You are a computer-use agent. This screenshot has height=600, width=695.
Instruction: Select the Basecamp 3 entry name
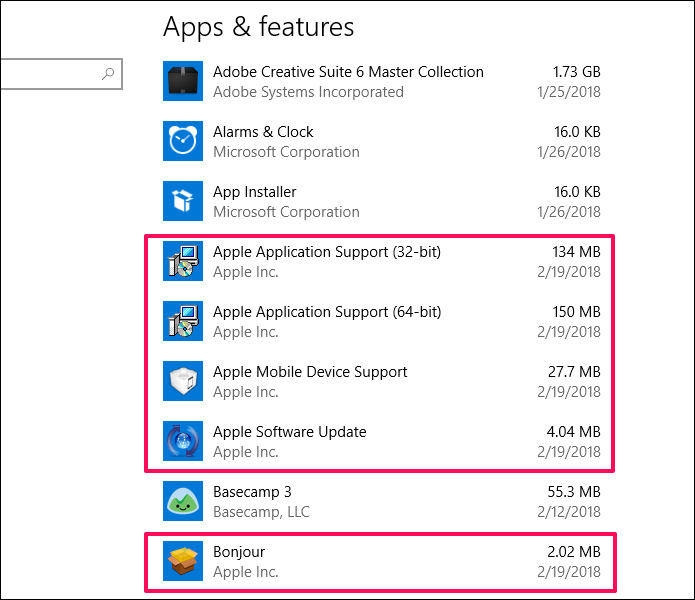pos(253,492)
